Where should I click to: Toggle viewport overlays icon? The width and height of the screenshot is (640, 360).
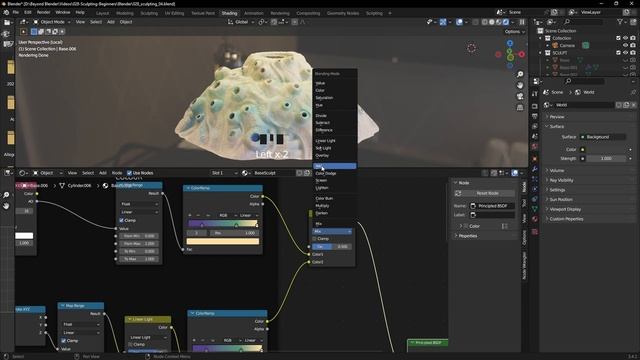[459, 22]
